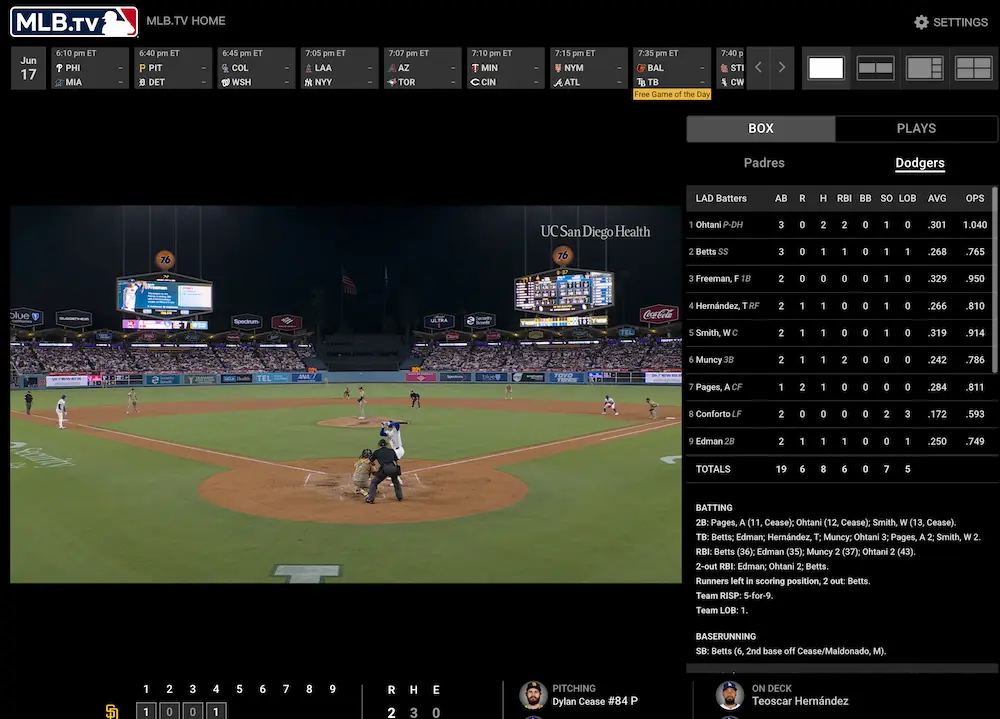
Task: Switch to the PLAYS tab
Action: point(915,128)
